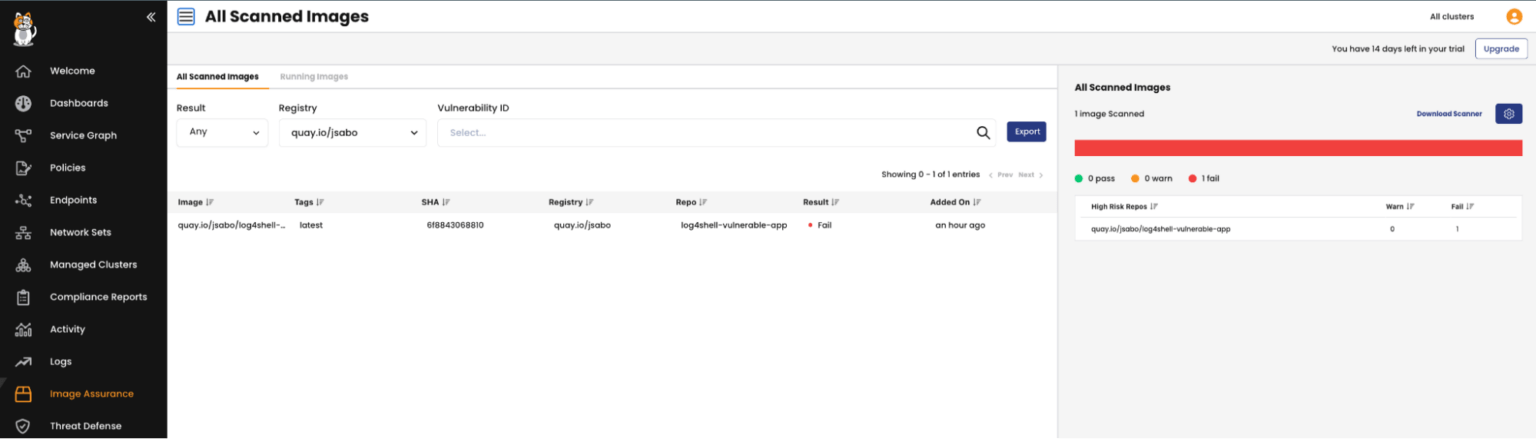This screenshot has width=1536, height=439.
Task: Click the '1 fail' legend item
Action: (1204, 178)
